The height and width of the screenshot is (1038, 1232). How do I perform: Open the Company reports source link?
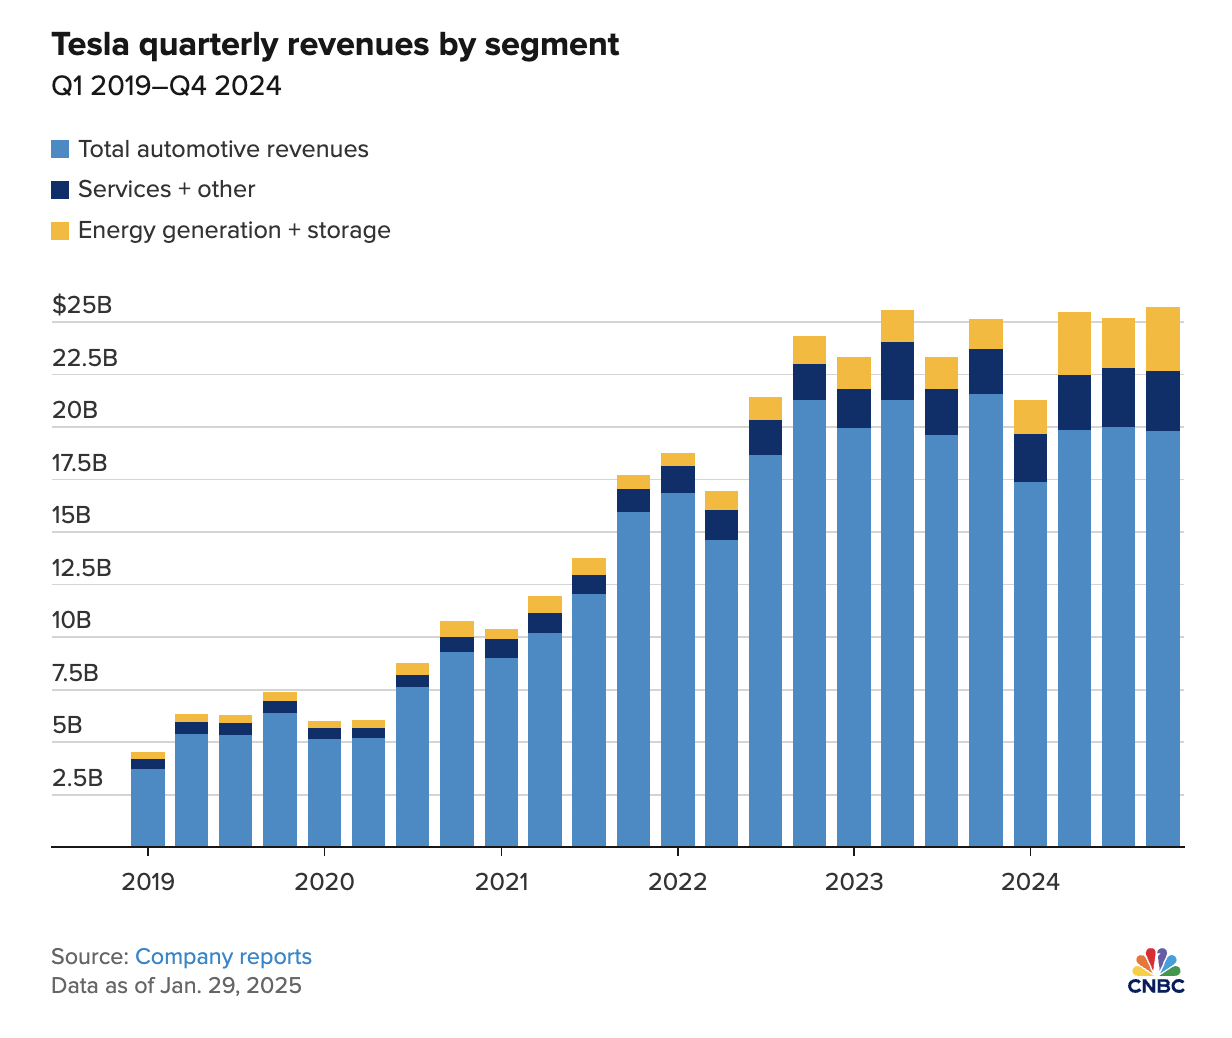click(223, 957)
